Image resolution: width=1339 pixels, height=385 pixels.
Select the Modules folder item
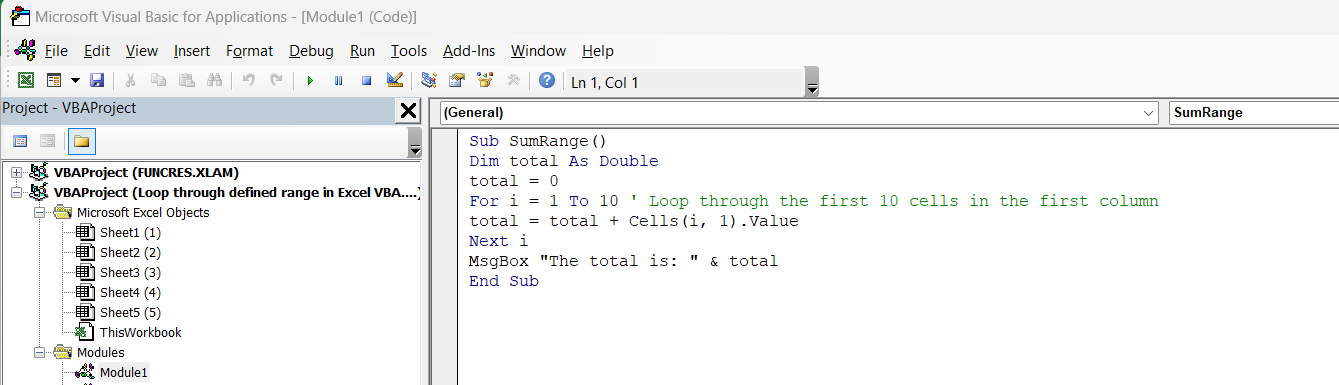pyautogui.click(x=100, y=352)
